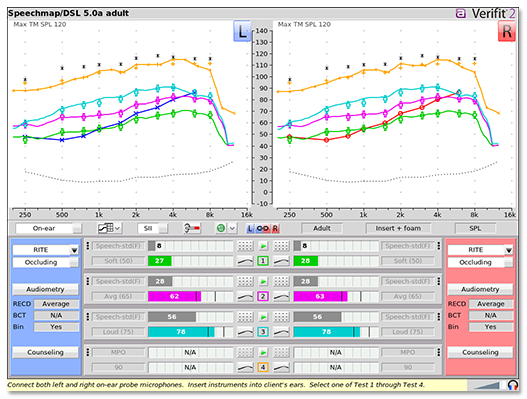Click left dotted-grid icon in Test 3 row
Image resolution: width=527 pixels, height=399 pixels.
pos(245,317)
